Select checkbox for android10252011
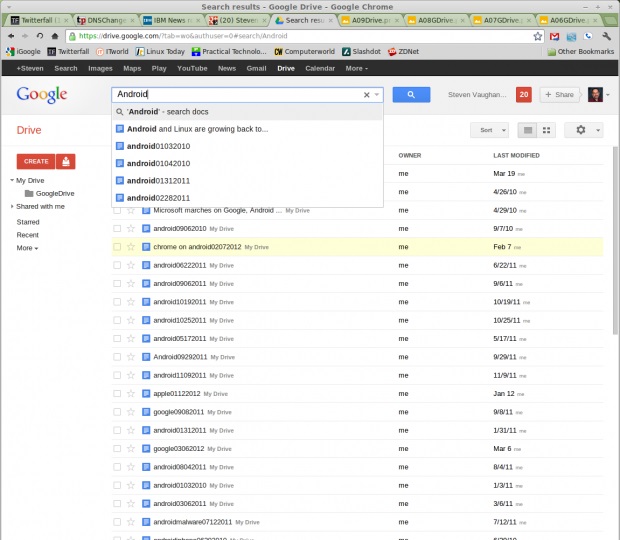 pyautogui.click(x=117, y=320)
